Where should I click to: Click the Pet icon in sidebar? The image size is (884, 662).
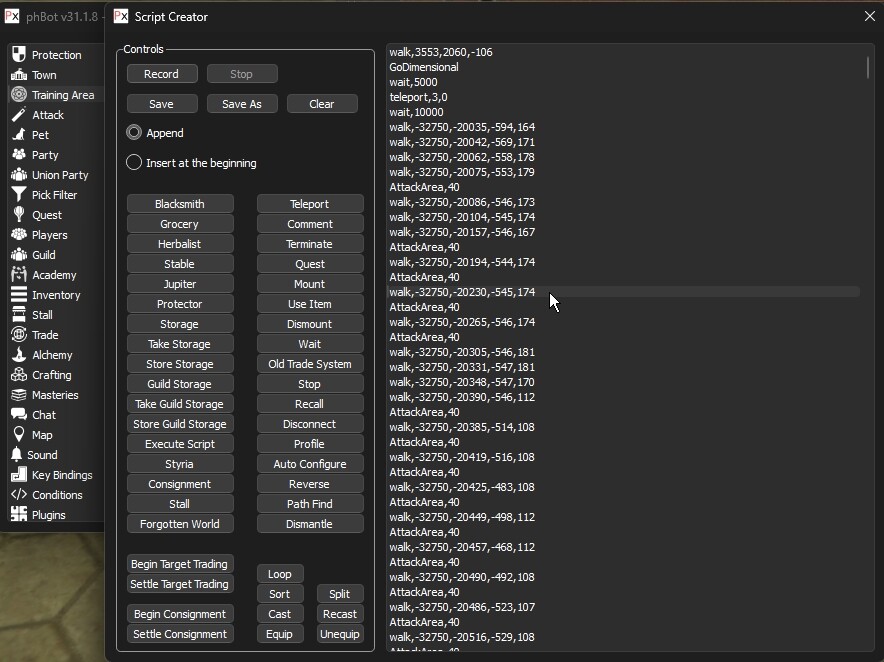pos(18,135)
